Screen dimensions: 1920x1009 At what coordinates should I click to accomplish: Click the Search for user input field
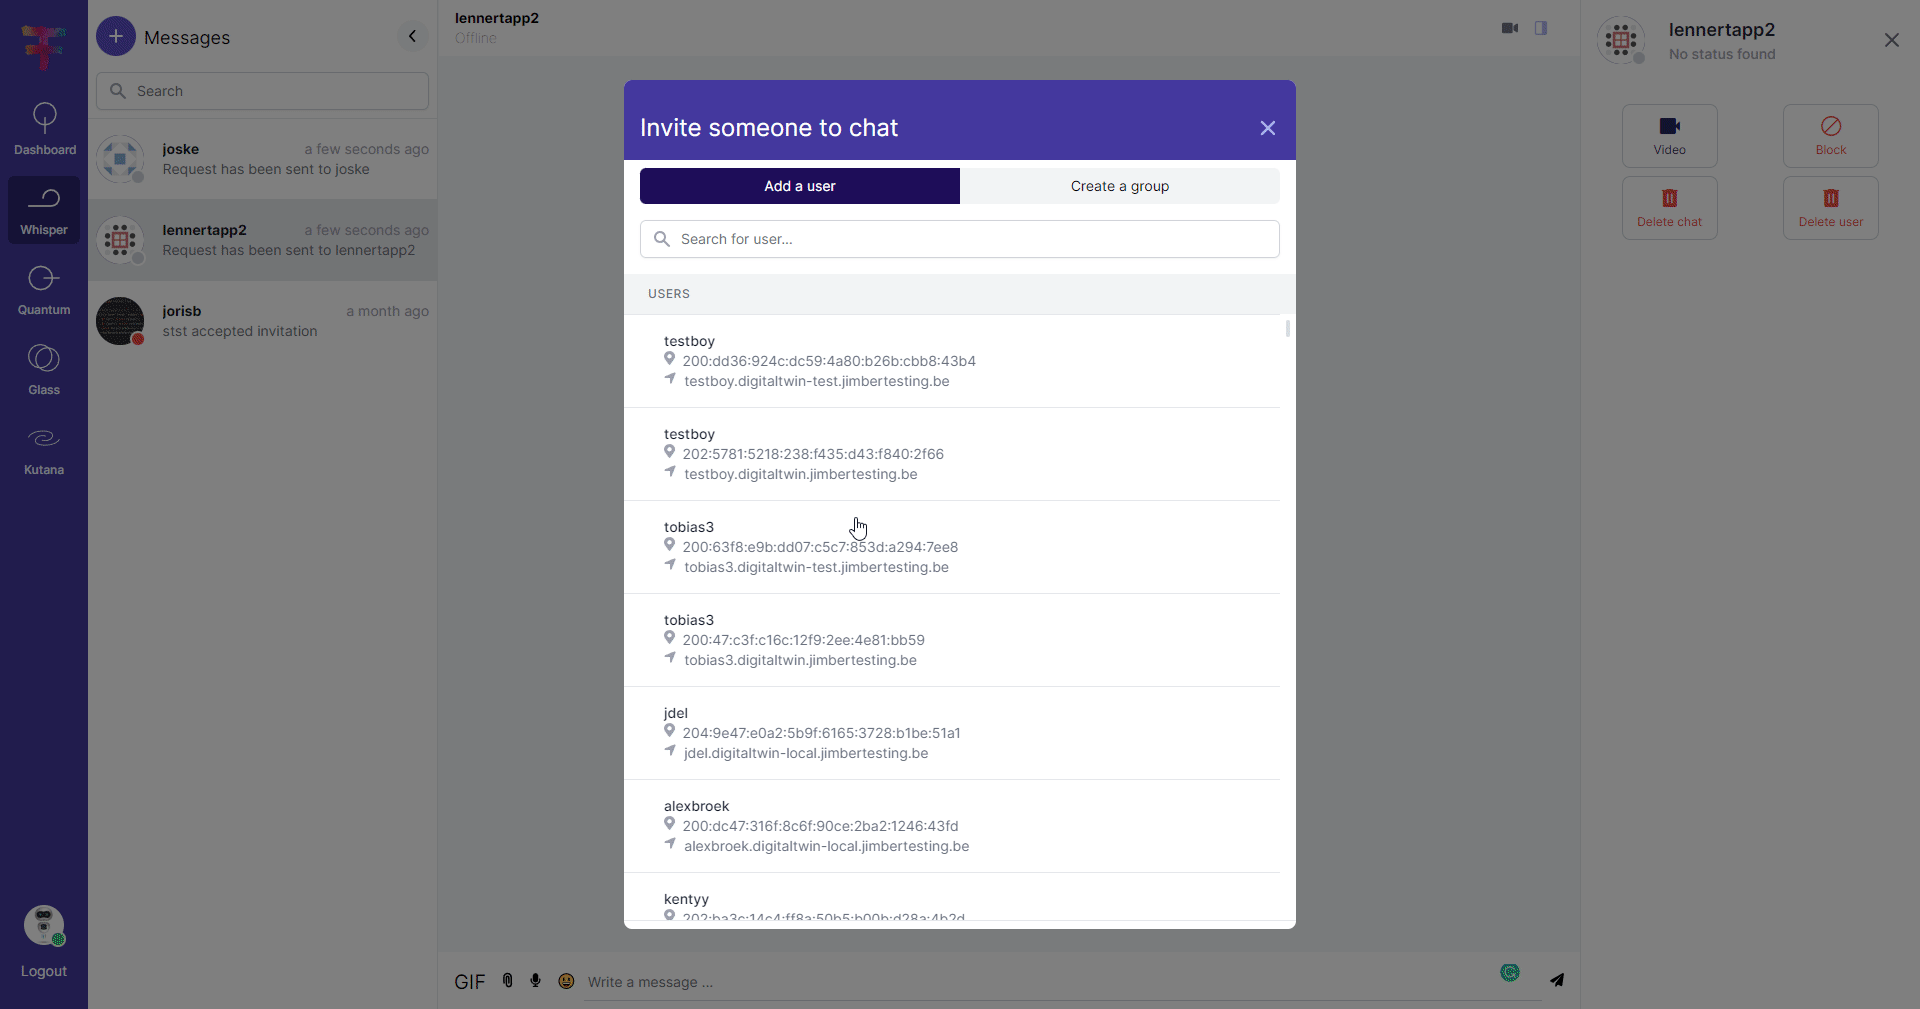(959, 239)
